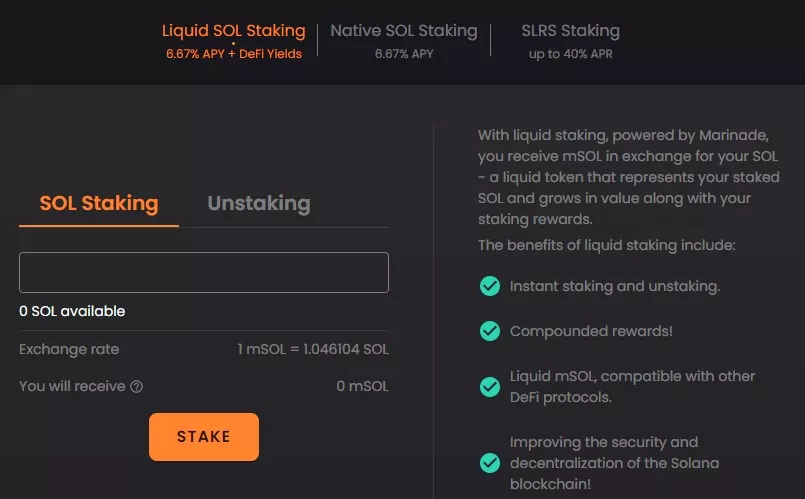Click the 6.67% APY text under Native
805x499 pixels.
(x=404, y=54)
